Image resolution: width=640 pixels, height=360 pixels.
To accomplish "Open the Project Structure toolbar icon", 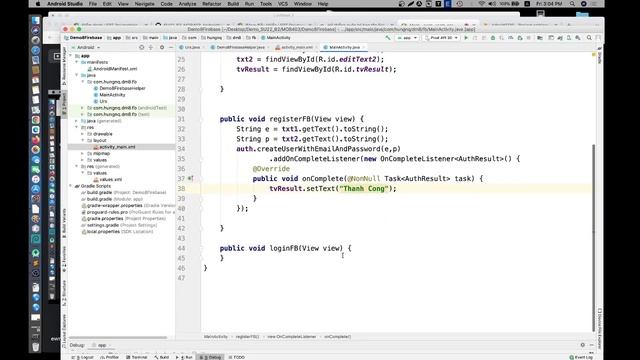I will click(540, 38).
